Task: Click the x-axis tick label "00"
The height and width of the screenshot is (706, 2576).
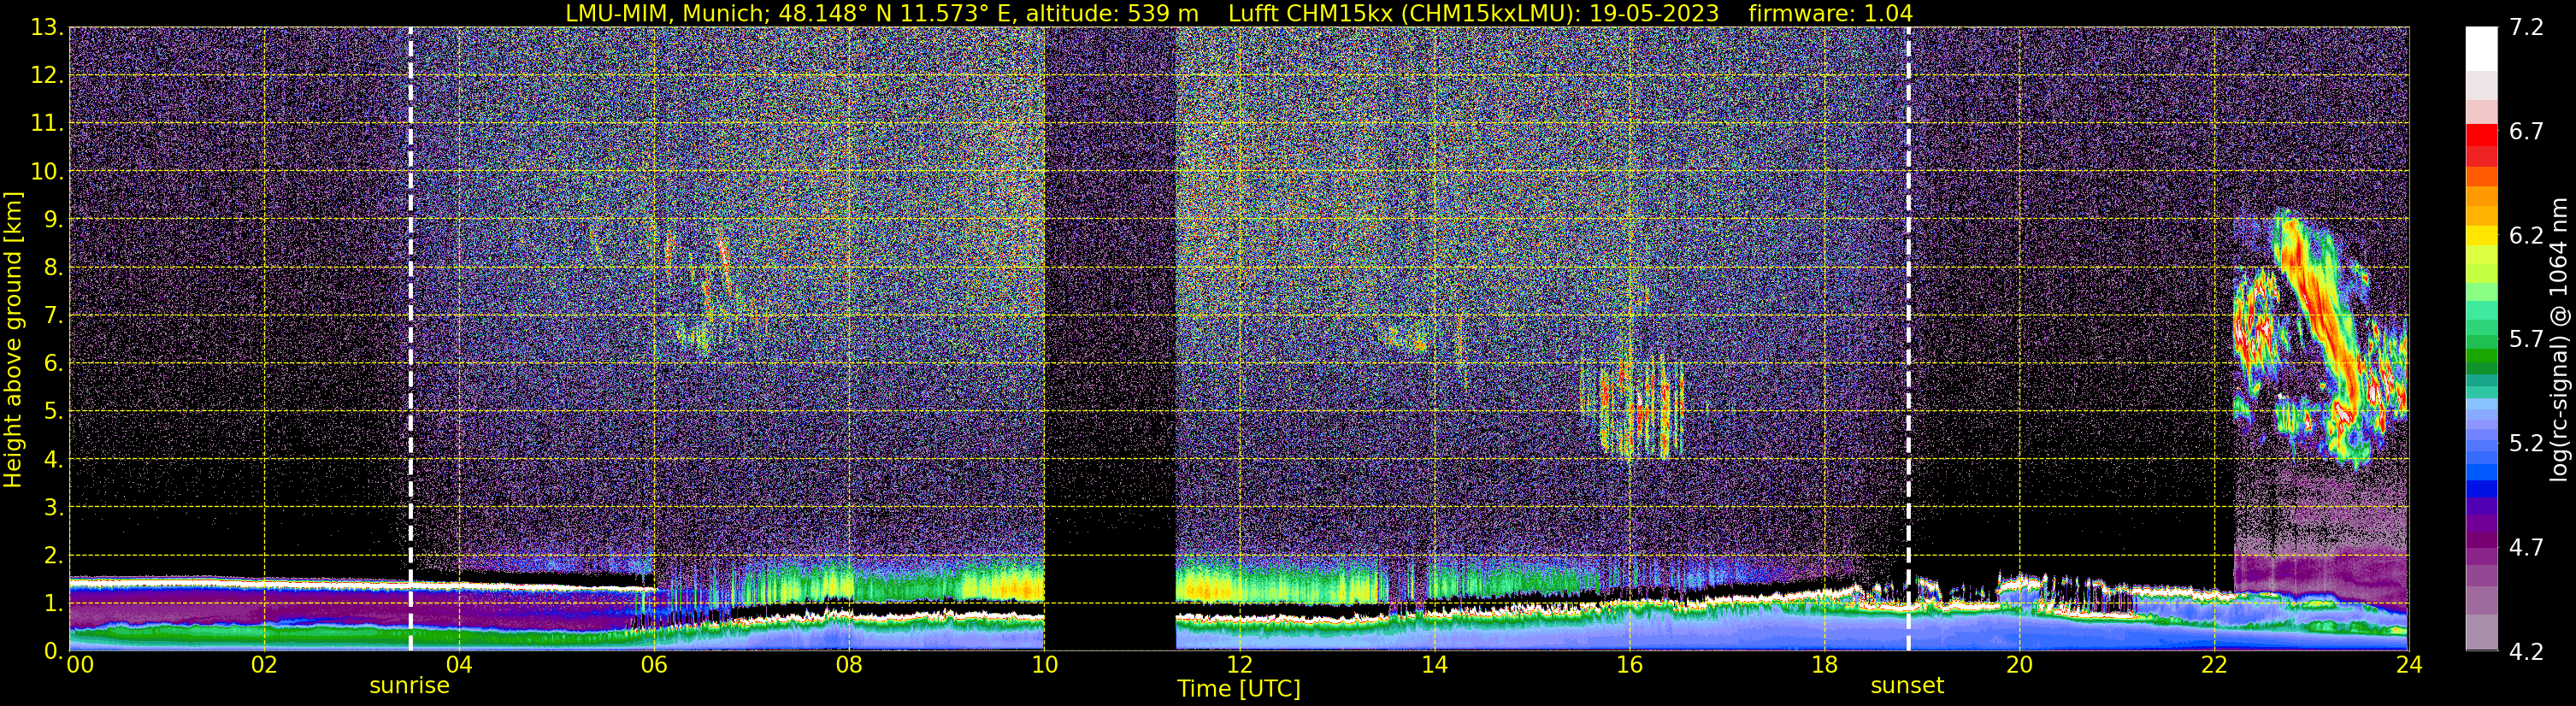Action: click(x=80, y=665)
